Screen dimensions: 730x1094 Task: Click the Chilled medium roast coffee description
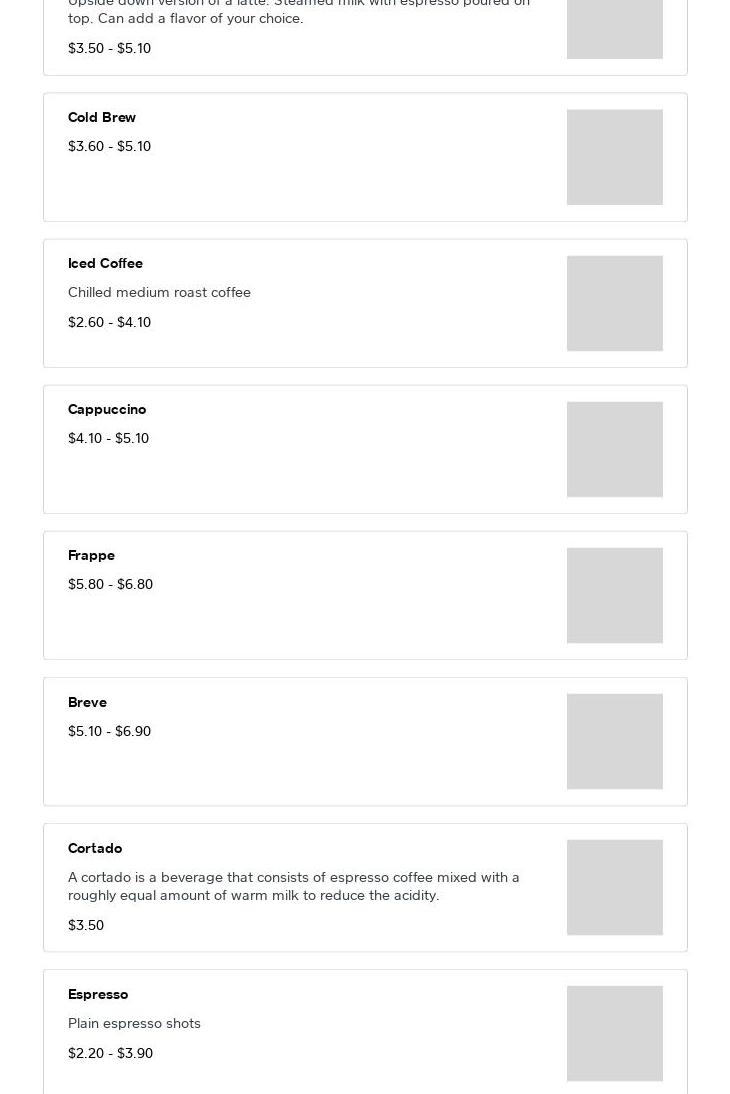point(159,293)
